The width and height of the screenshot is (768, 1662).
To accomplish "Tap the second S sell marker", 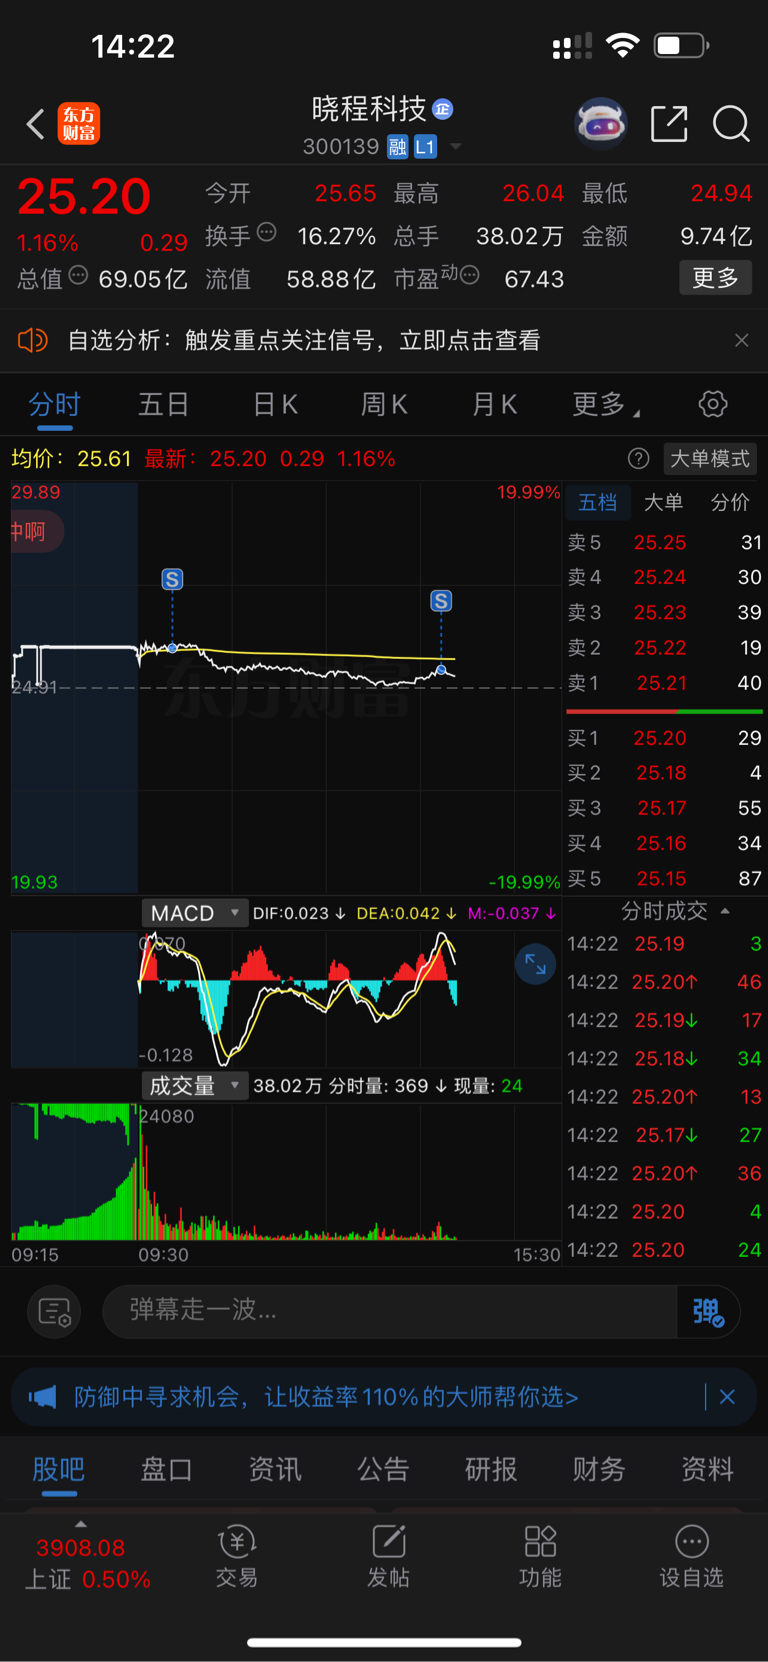I will point(441,601).
